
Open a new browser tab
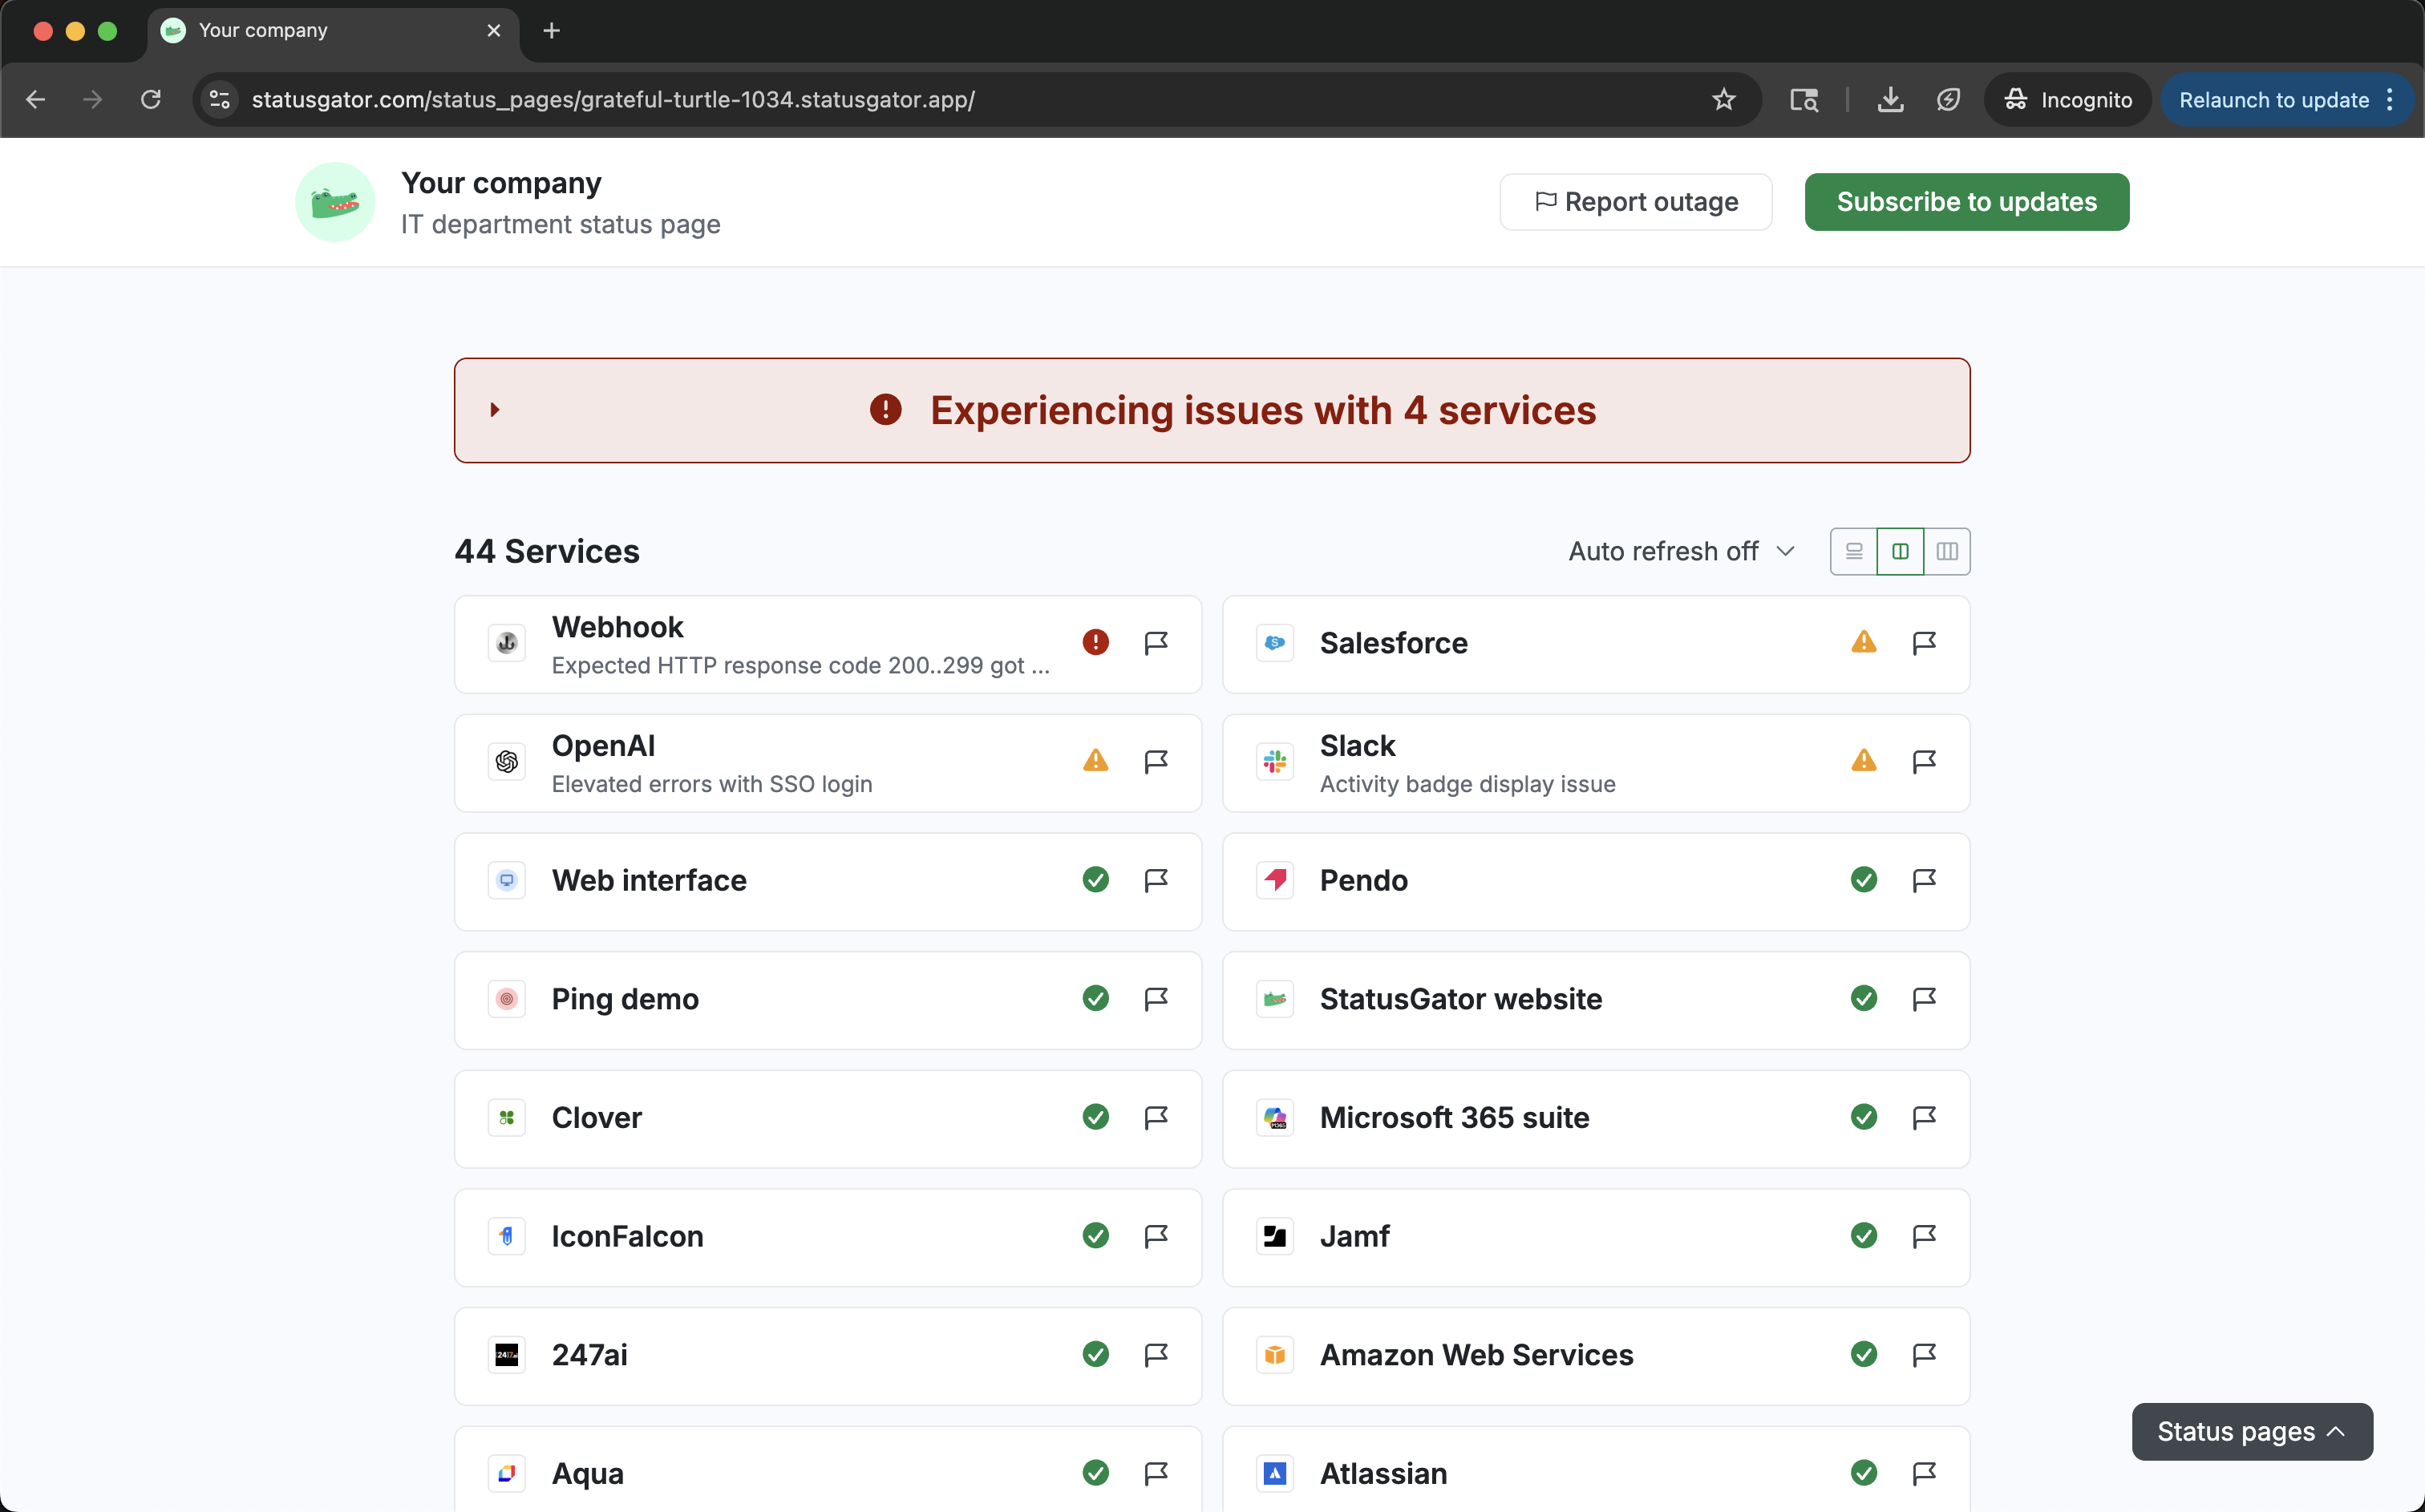pyautogui.click(x=551, y=31)
